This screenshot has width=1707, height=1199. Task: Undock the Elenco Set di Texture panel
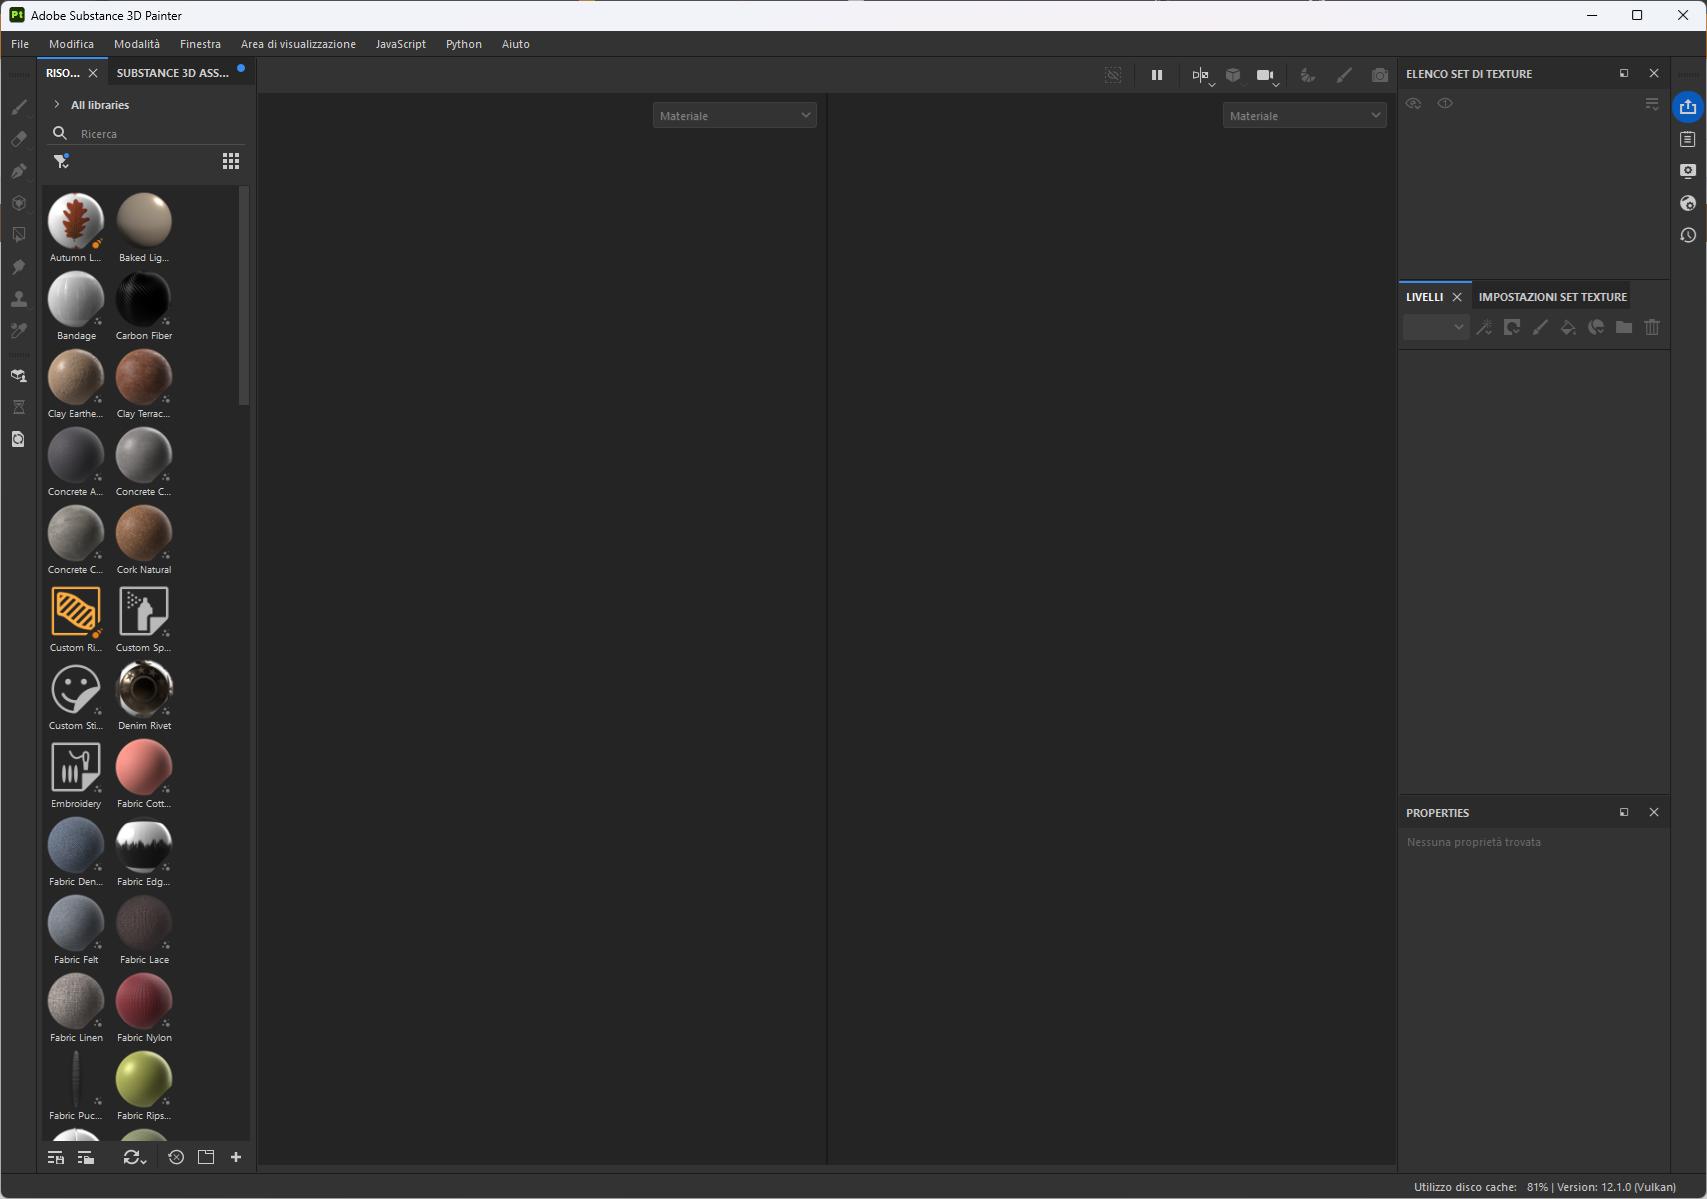(1624, 73)
